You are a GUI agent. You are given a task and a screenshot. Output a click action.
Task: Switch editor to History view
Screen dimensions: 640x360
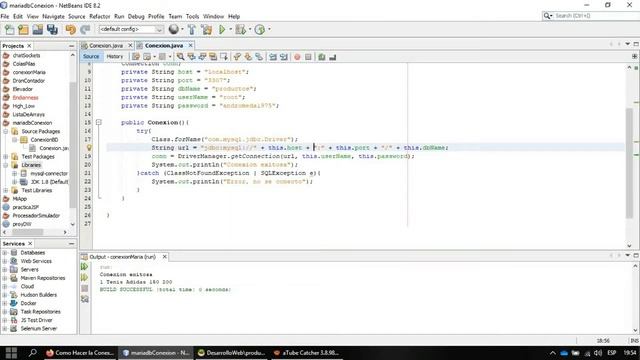115,57
